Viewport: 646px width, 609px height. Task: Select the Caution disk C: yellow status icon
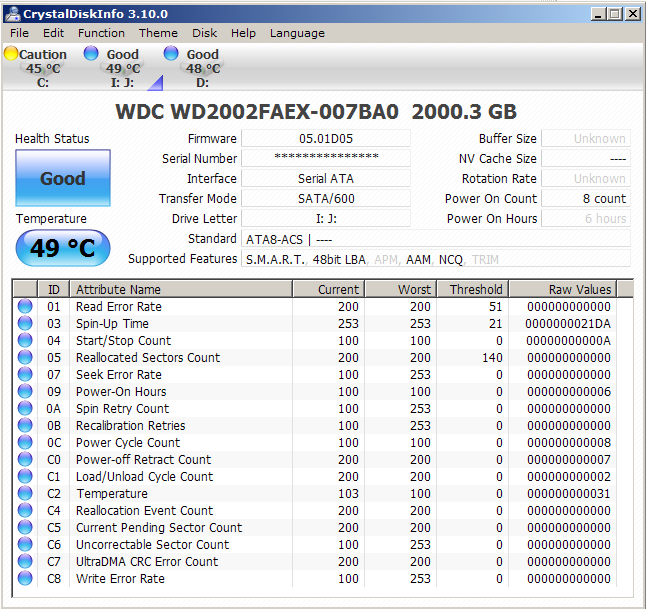11,54
